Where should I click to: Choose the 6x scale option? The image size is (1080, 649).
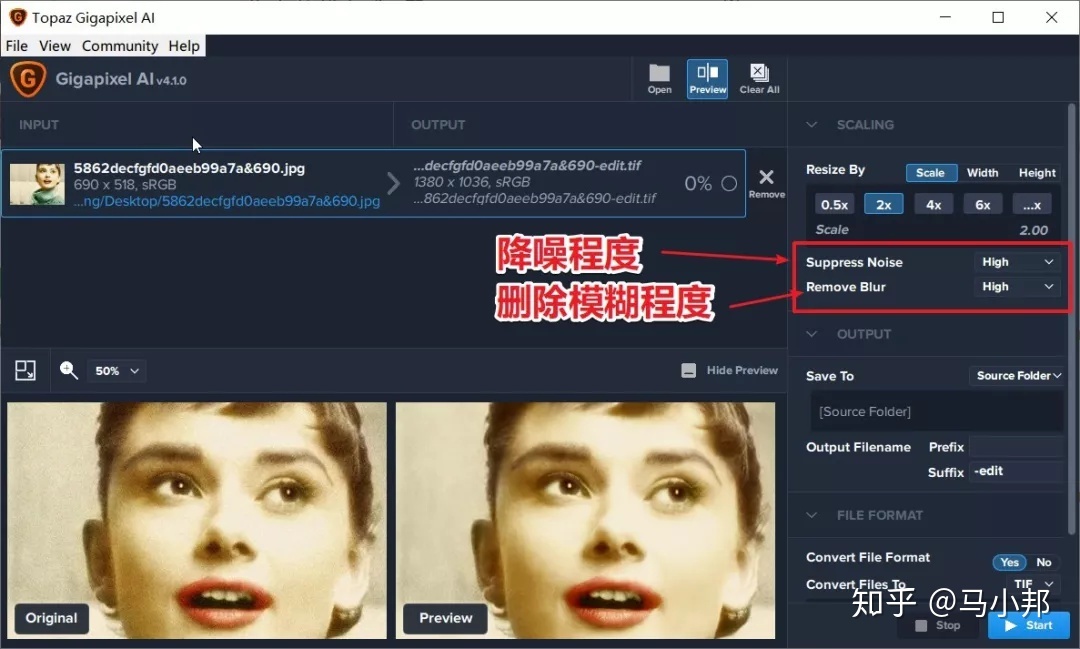point(983,205)
